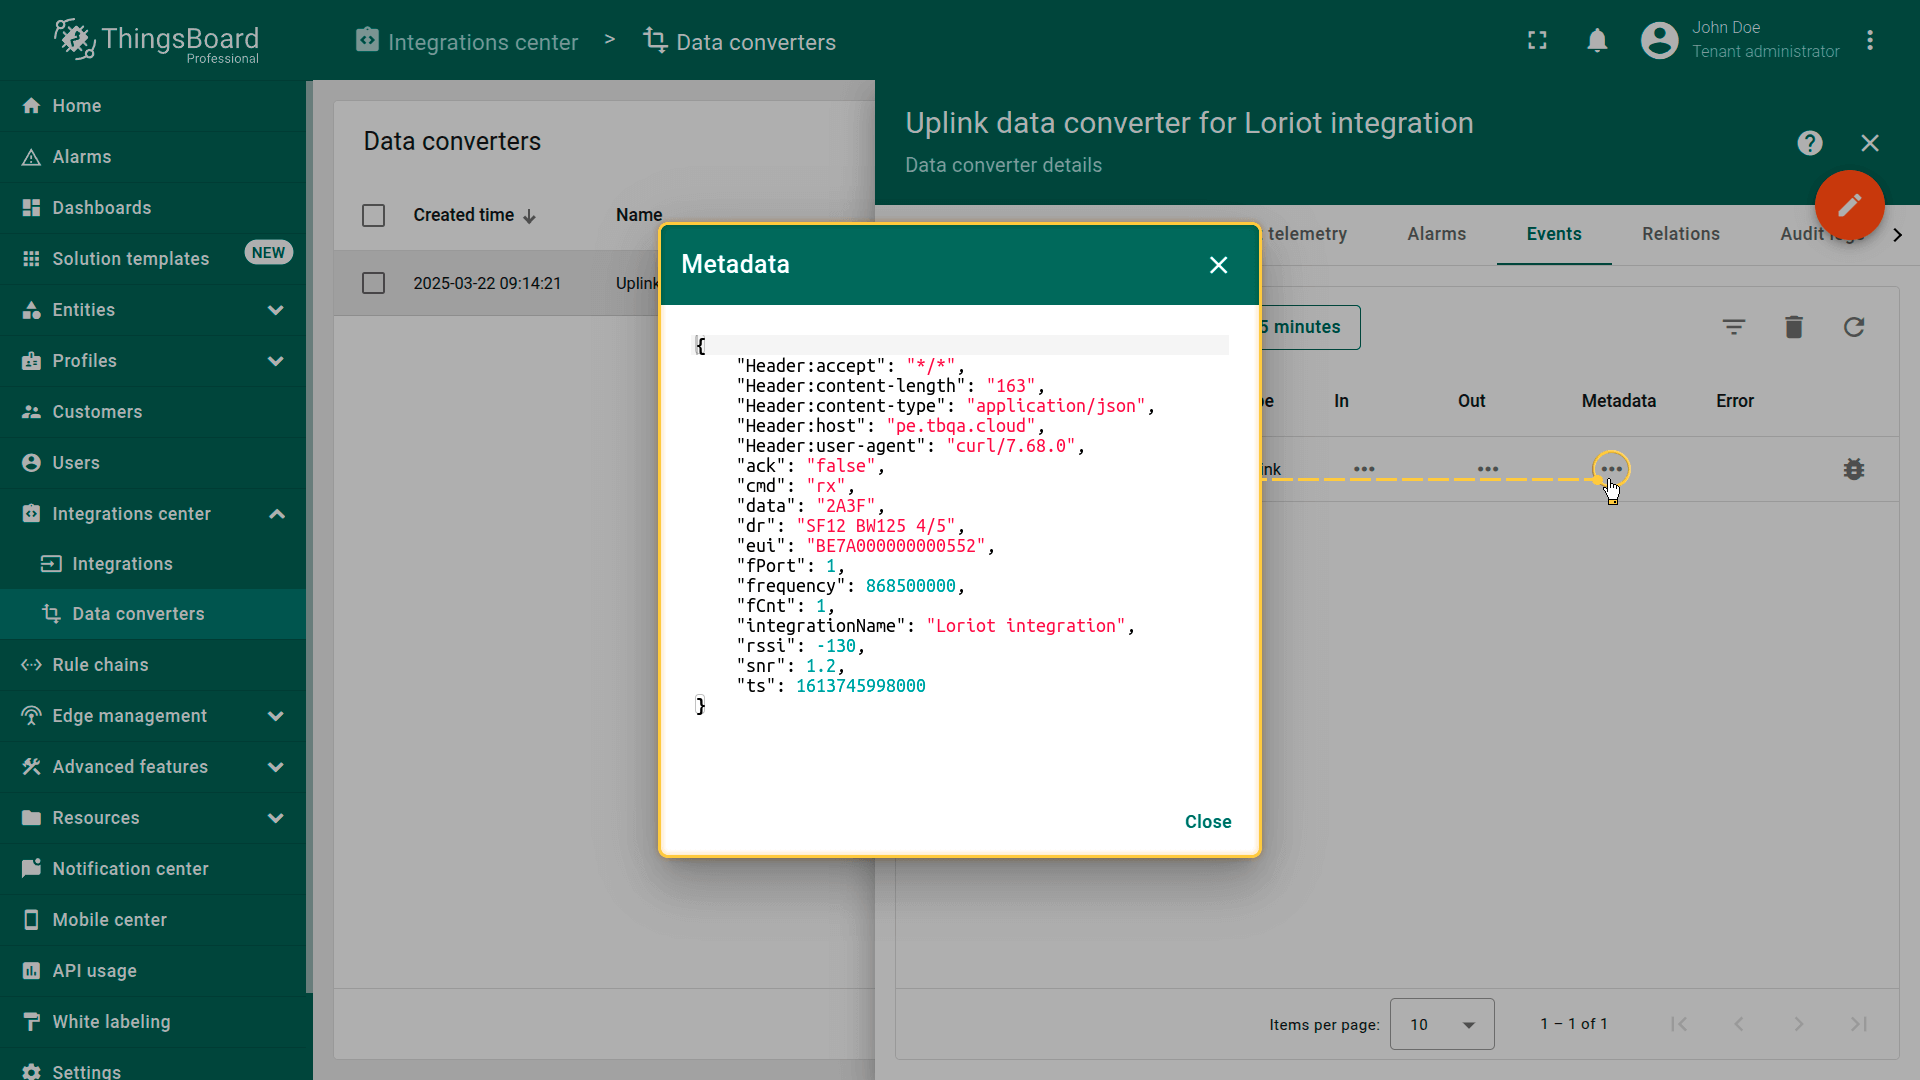Open the In column message ellipsis
This screenshot has height=1080, width=1920.
1363,469
